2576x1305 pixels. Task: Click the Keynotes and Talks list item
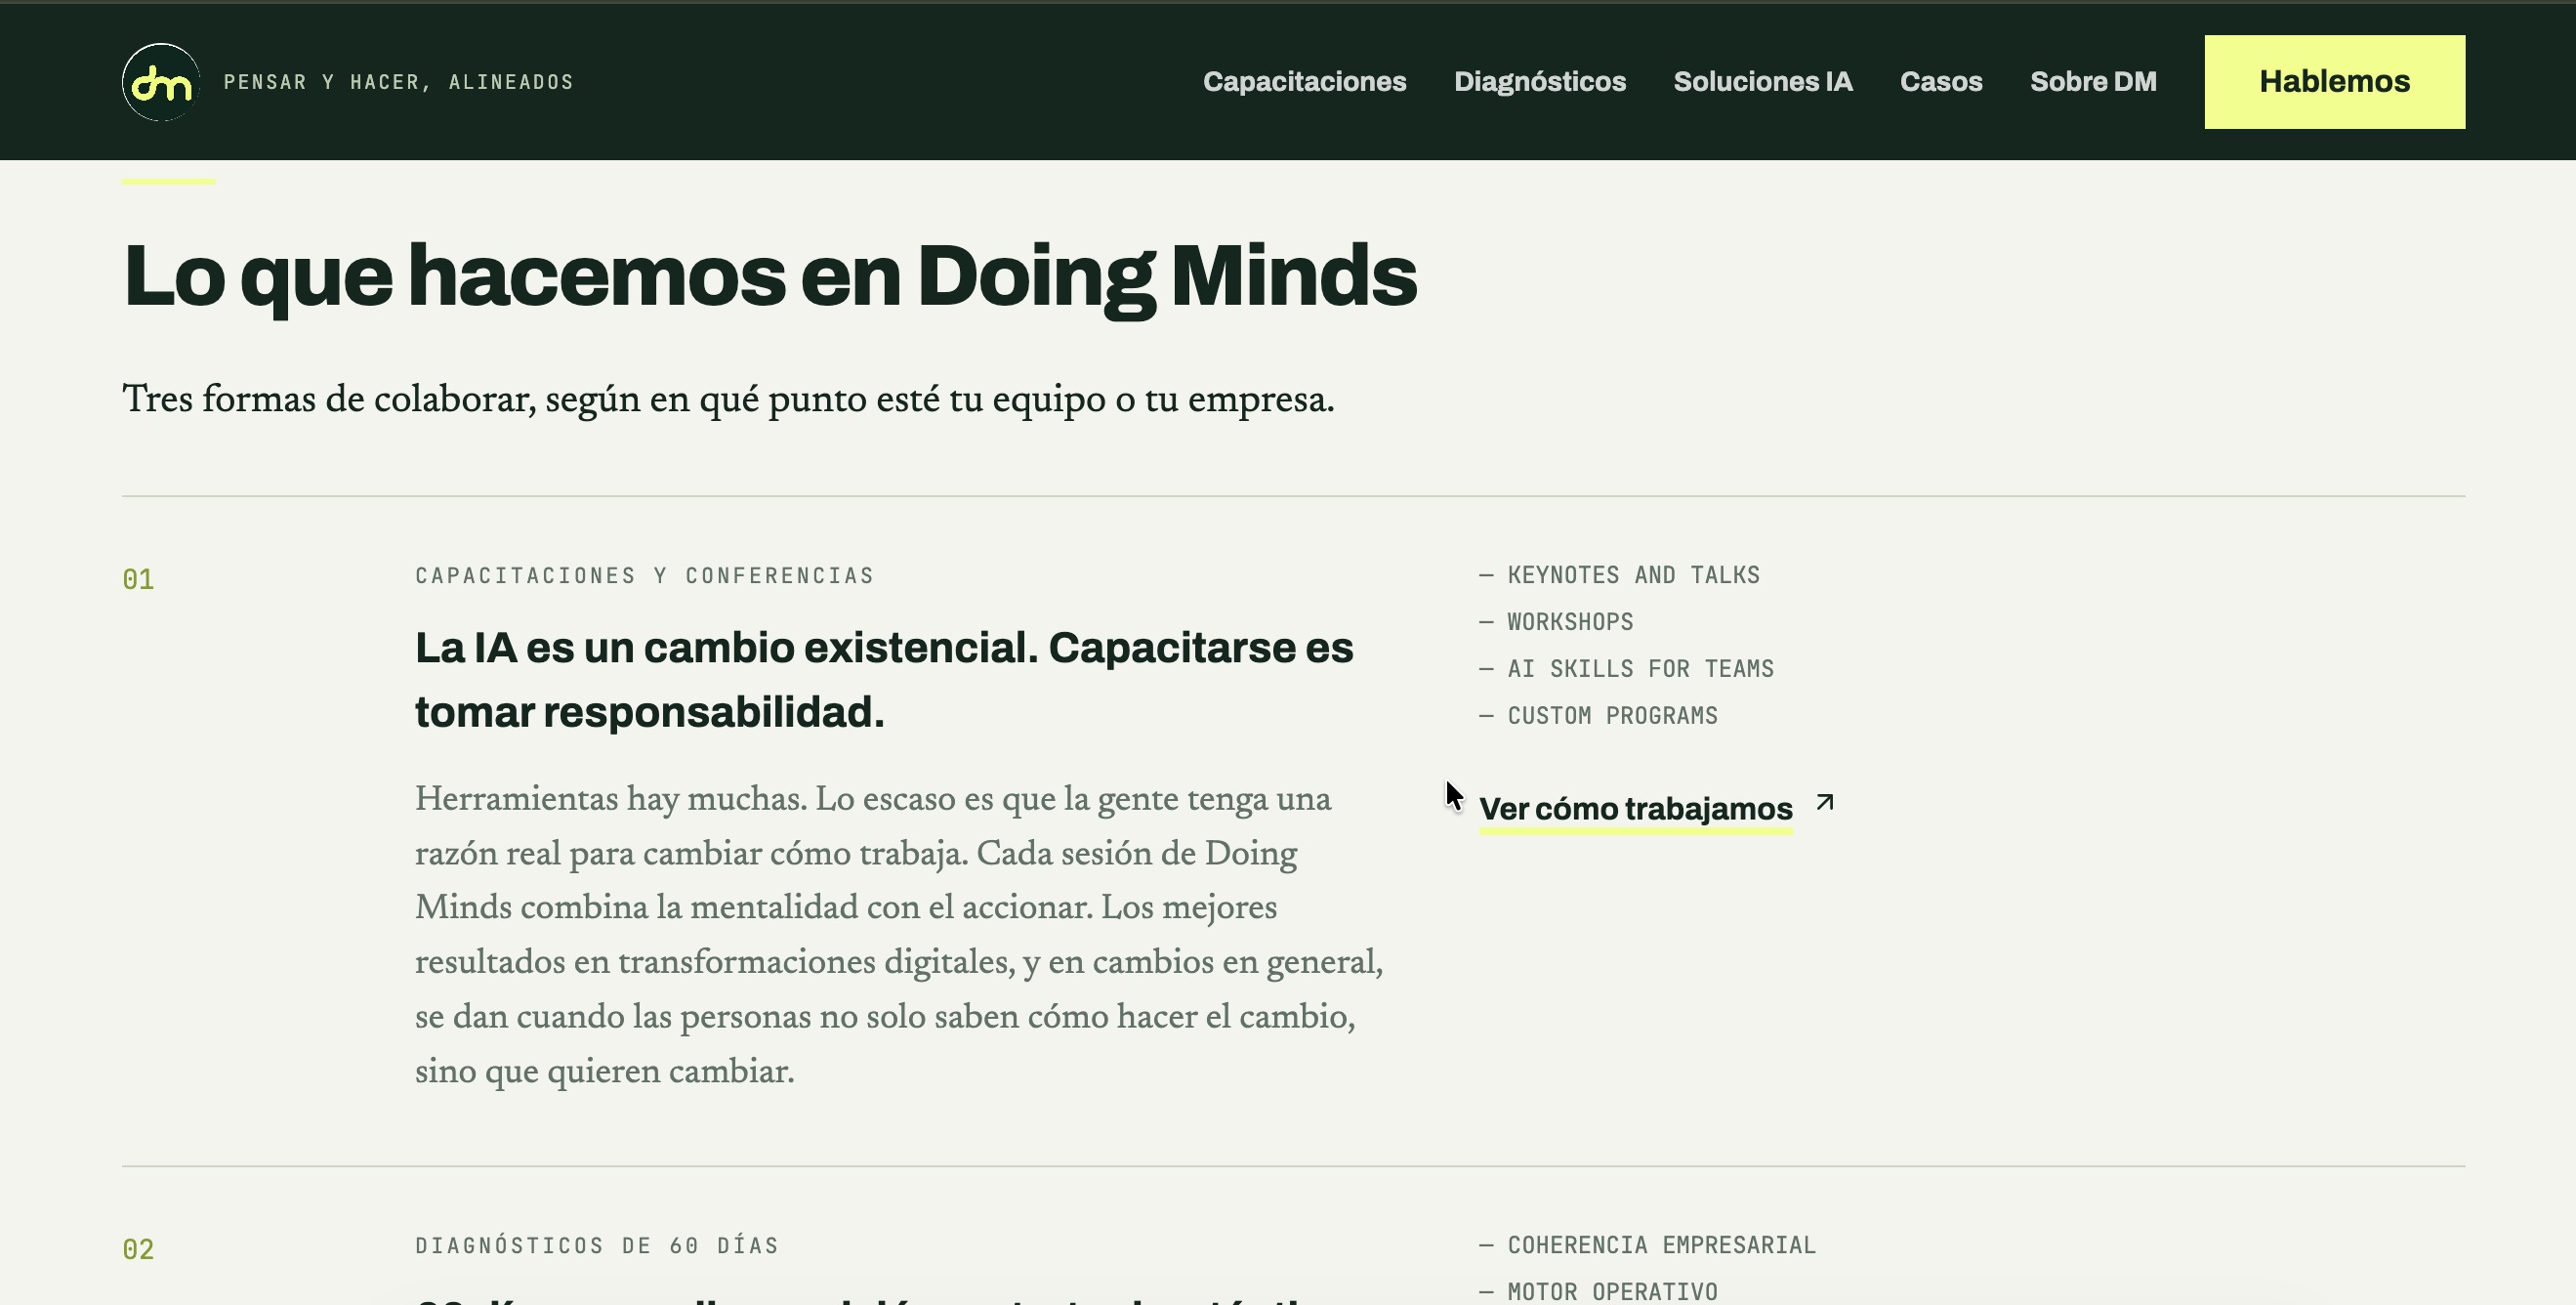pyautogui.click(x=1620, y=575)
